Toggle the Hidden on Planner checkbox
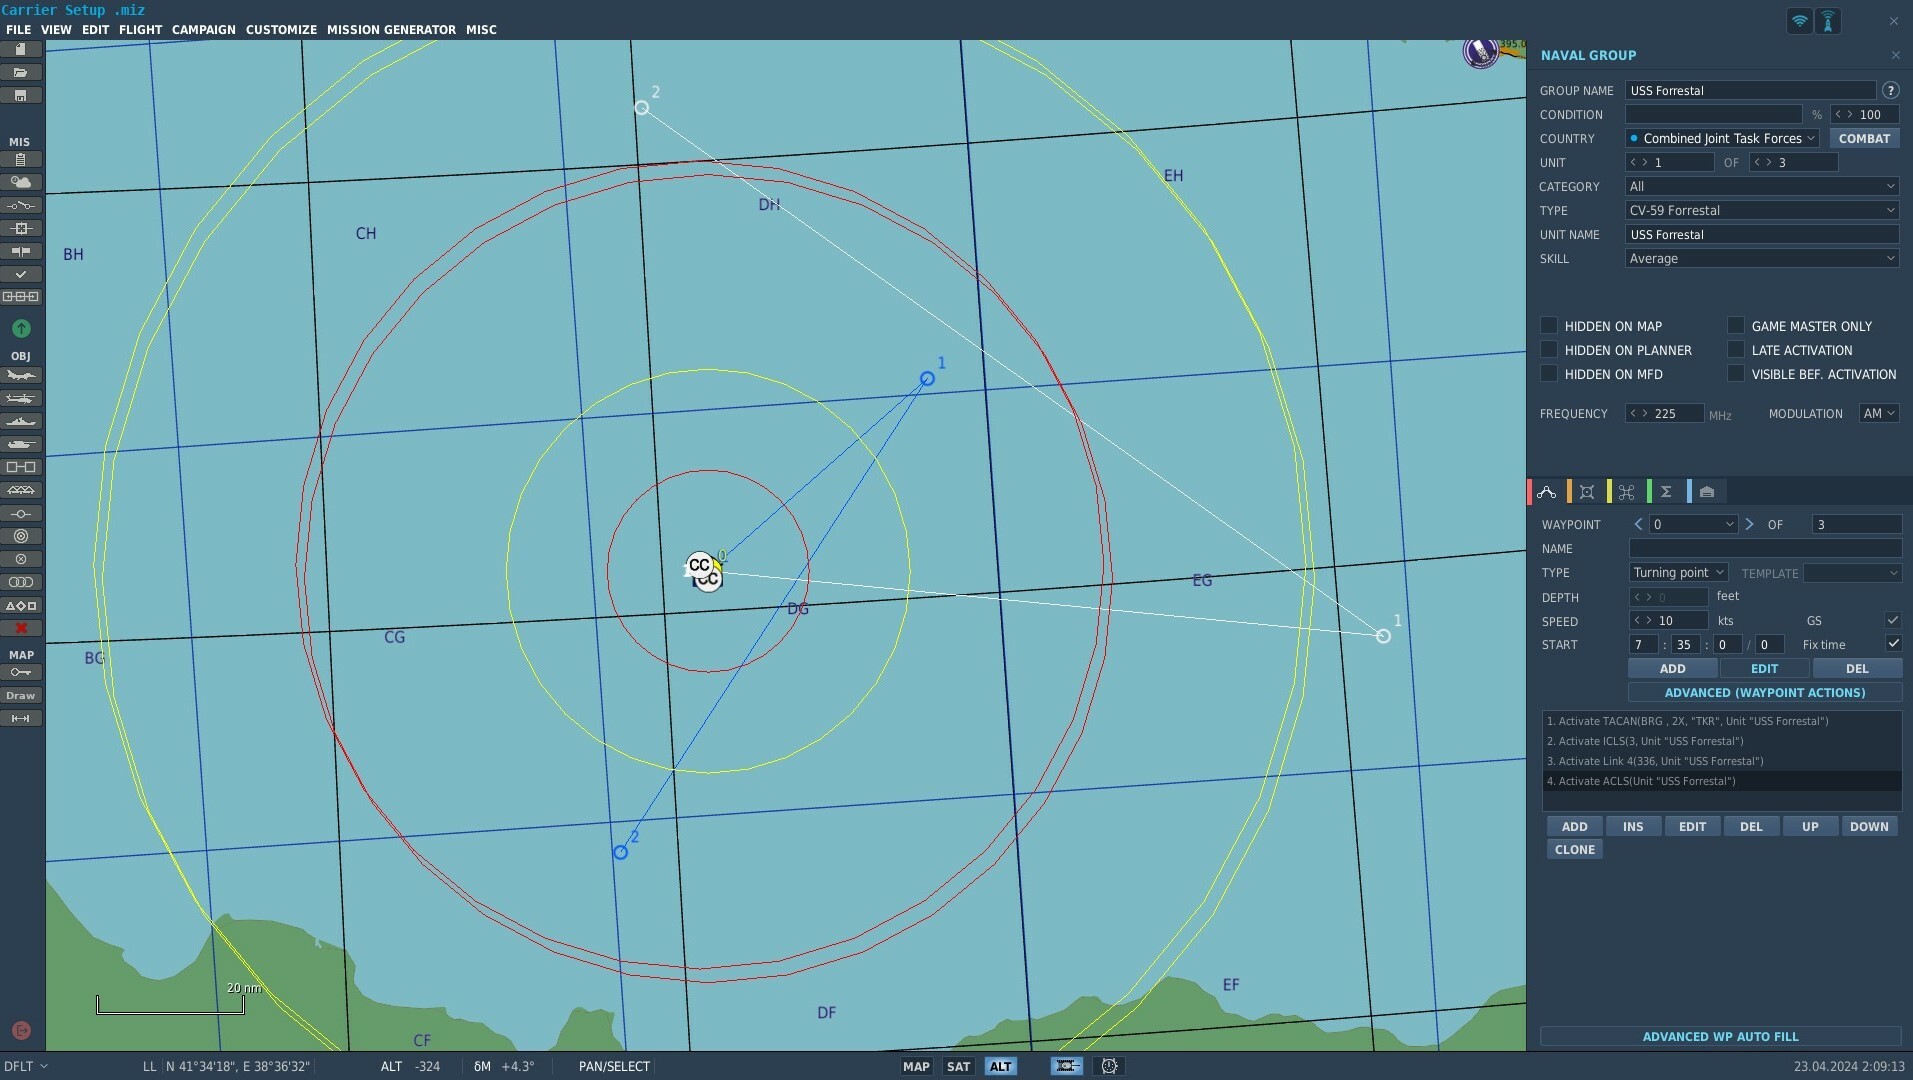1913x1080 pixels. (1549, 349)
